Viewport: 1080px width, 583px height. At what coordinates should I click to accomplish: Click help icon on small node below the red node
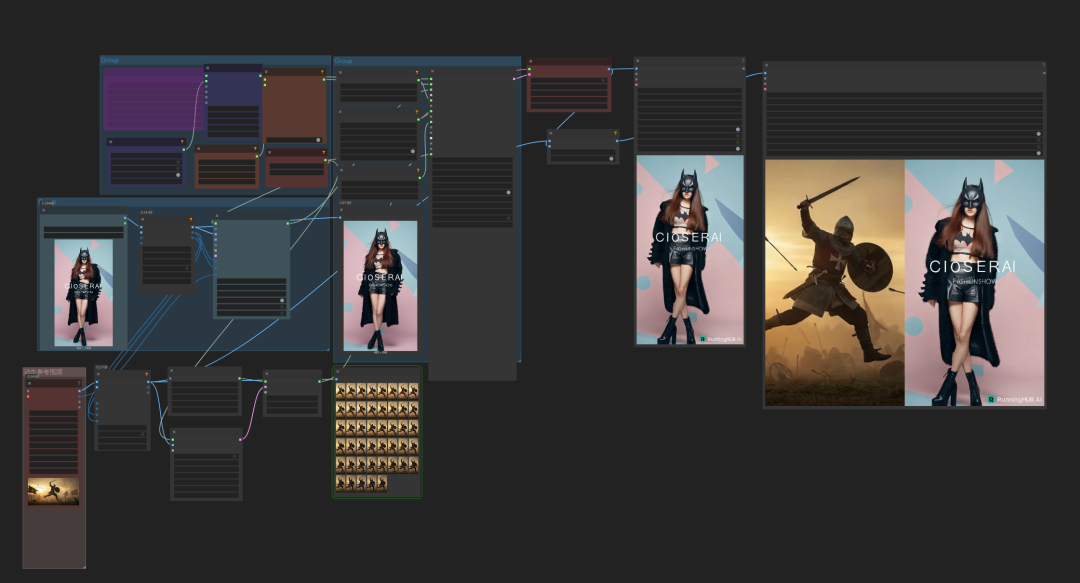point(615,134)
